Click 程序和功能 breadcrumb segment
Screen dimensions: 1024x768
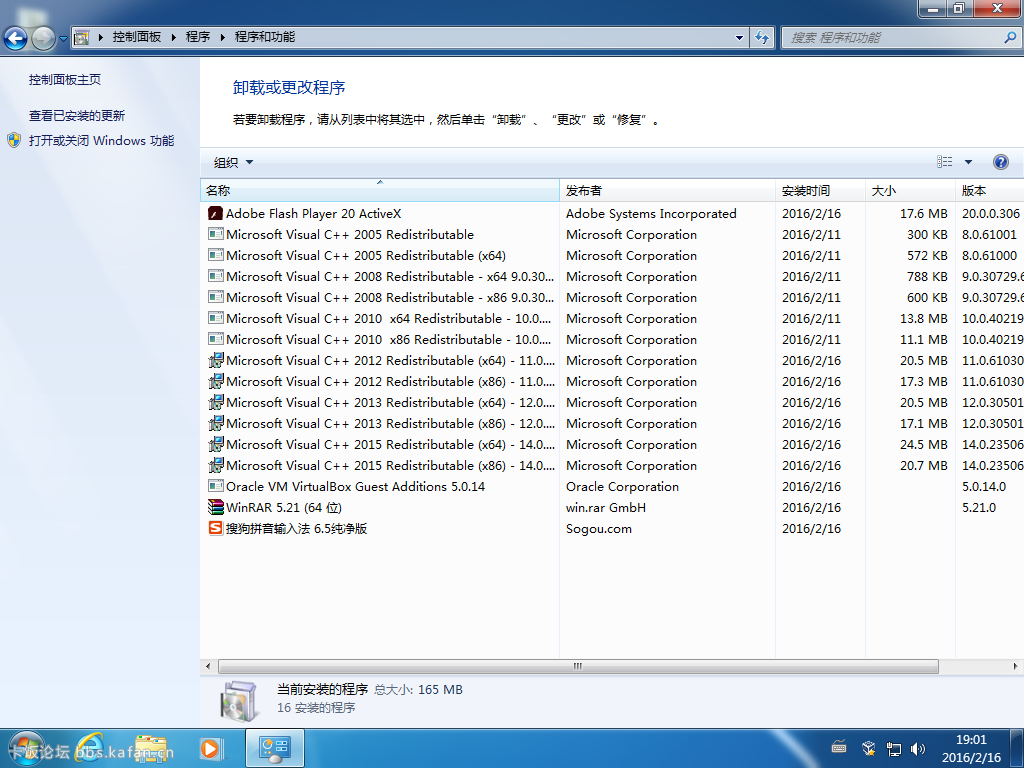point(264,37)
